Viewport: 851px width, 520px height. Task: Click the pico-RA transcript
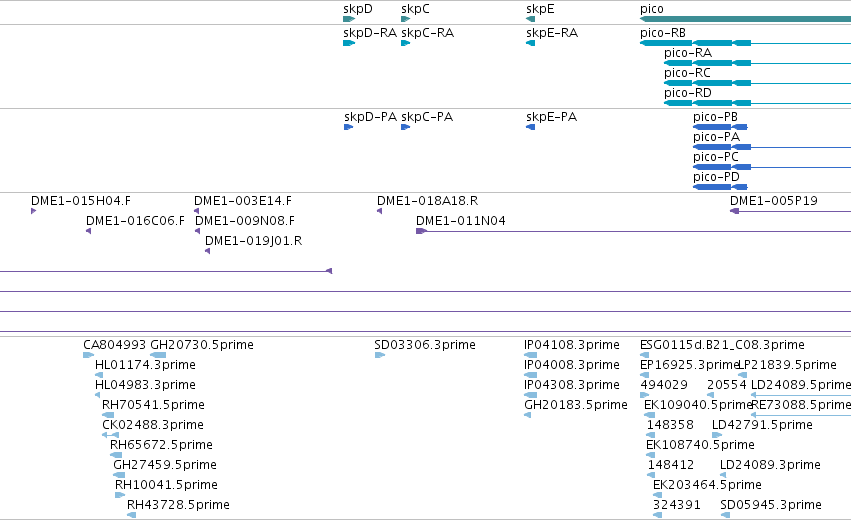click(757, 63)
